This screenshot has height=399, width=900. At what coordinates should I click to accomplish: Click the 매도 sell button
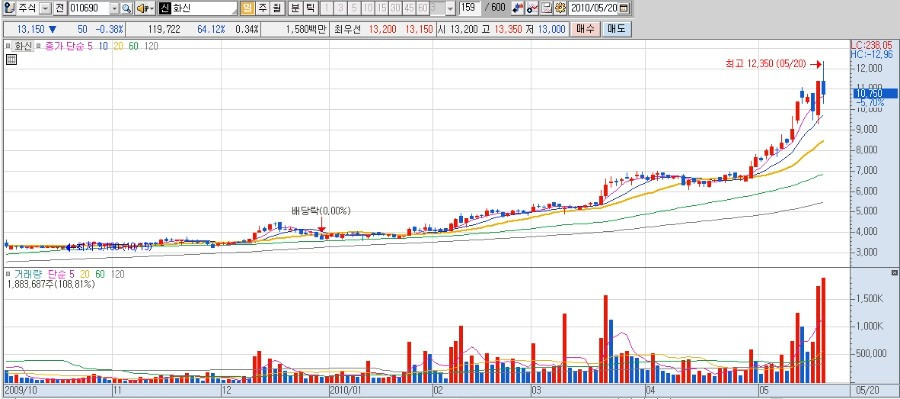tap(616, 29)
